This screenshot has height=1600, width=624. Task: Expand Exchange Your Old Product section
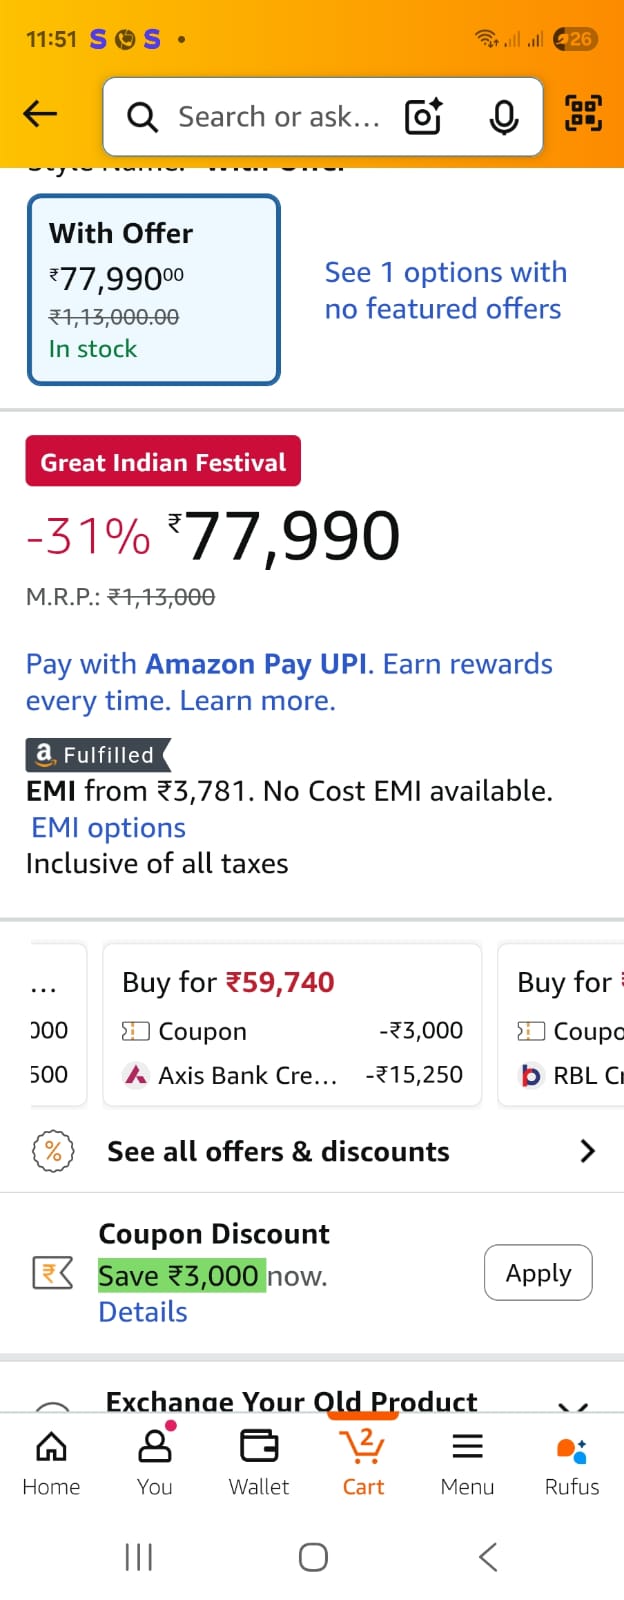pyautogui.click(x=572, y=1404)
